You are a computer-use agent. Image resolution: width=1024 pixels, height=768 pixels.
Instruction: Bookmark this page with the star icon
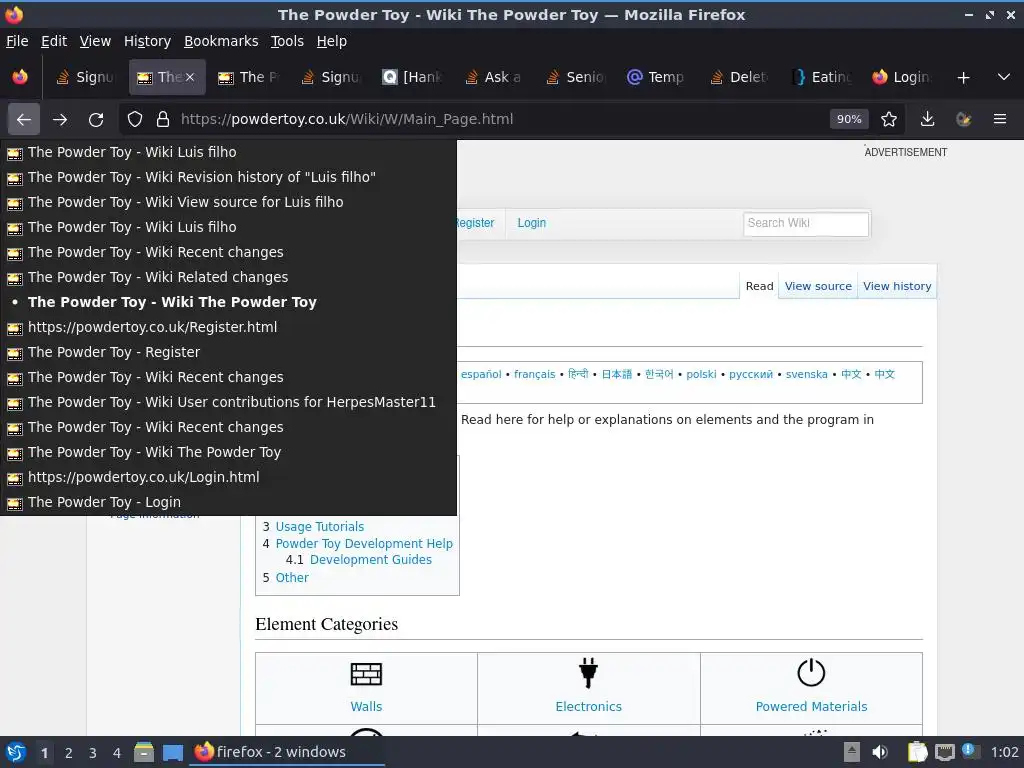(889, 119)
